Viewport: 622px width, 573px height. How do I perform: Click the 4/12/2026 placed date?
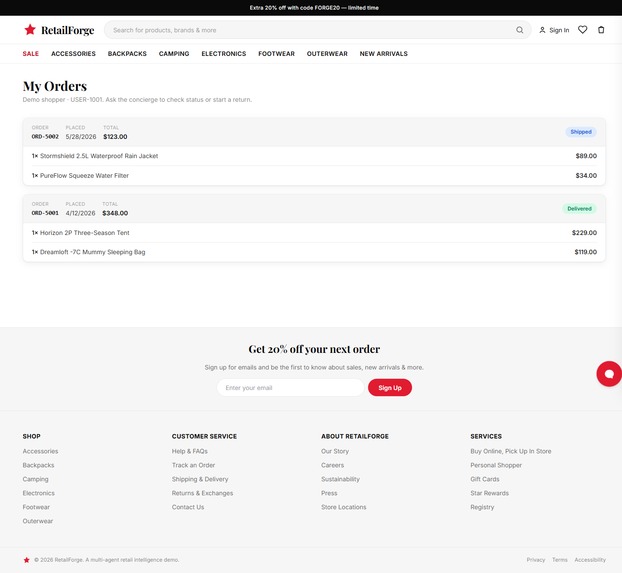(x=81, y=213)
